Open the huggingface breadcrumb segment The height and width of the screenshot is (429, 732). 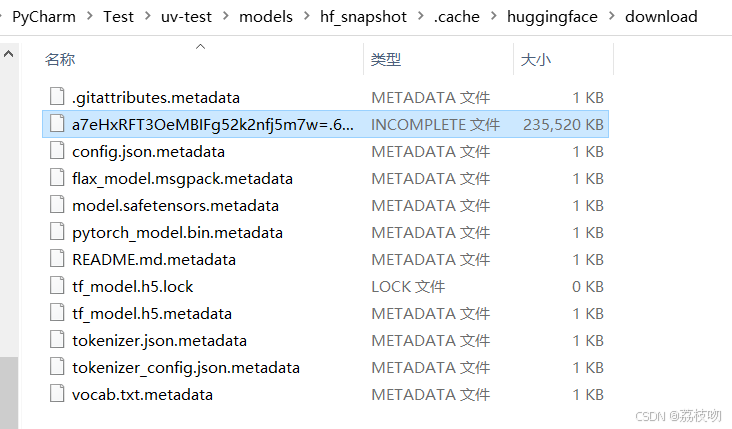pos(552,17)
